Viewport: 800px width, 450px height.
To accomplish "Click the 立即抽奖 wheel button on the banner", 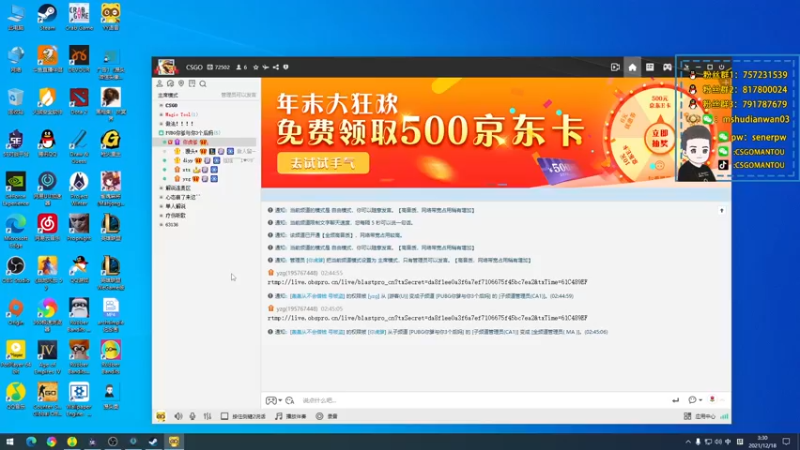I will [660, 138].
